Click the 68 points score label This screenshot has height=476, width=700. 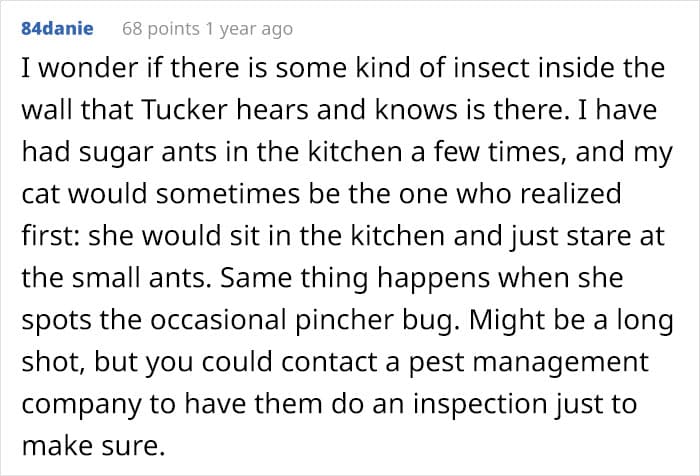161,29
